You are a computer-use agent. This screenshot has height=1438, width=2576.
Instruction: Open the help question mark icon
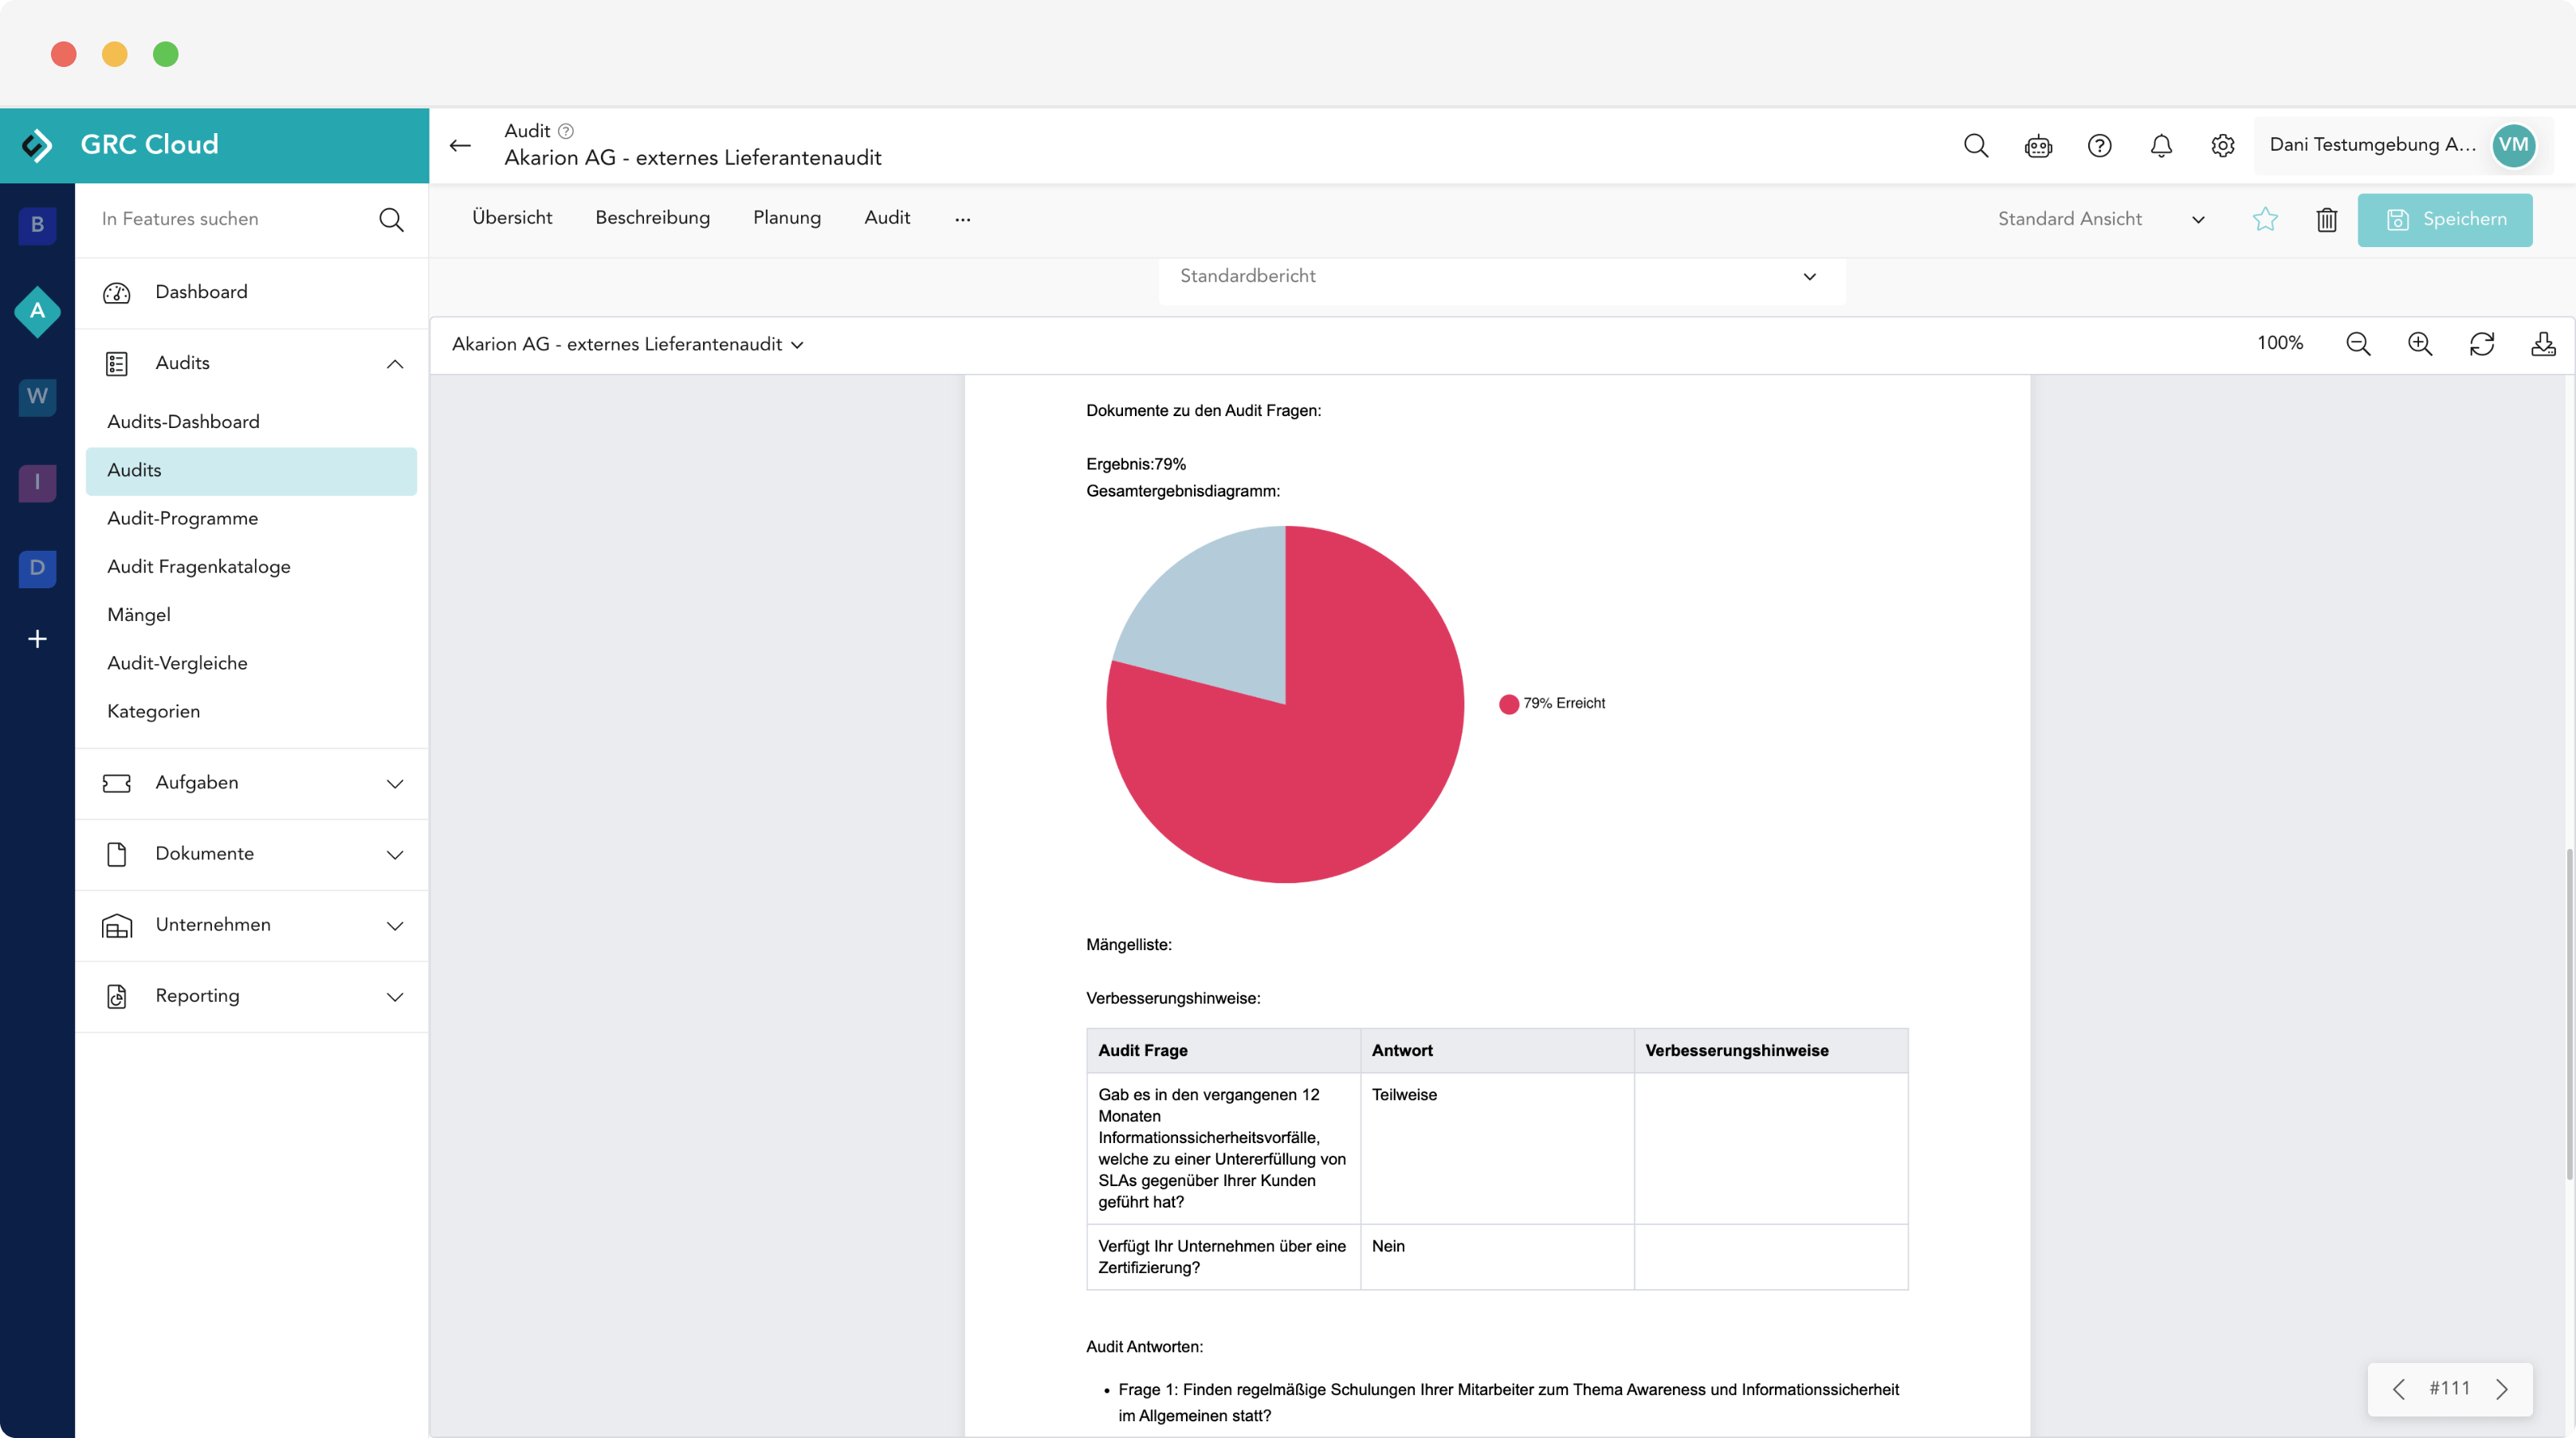click(2100, 145)
